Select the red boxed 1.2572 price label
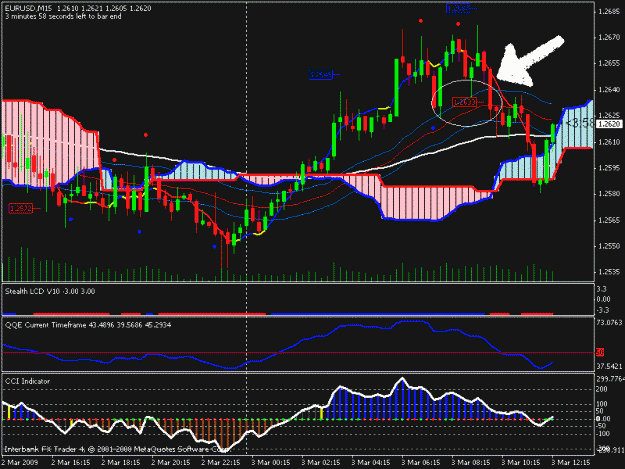Viewport: 625px width, 469px height. tap(21, 208)
